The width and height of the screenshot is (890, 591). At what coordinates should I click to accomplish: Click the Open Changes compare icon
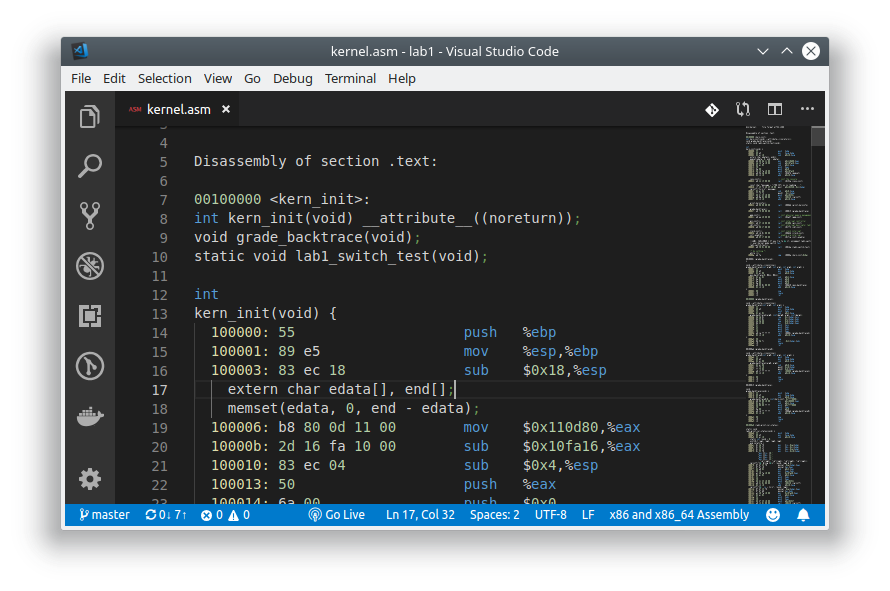(743, 109)
